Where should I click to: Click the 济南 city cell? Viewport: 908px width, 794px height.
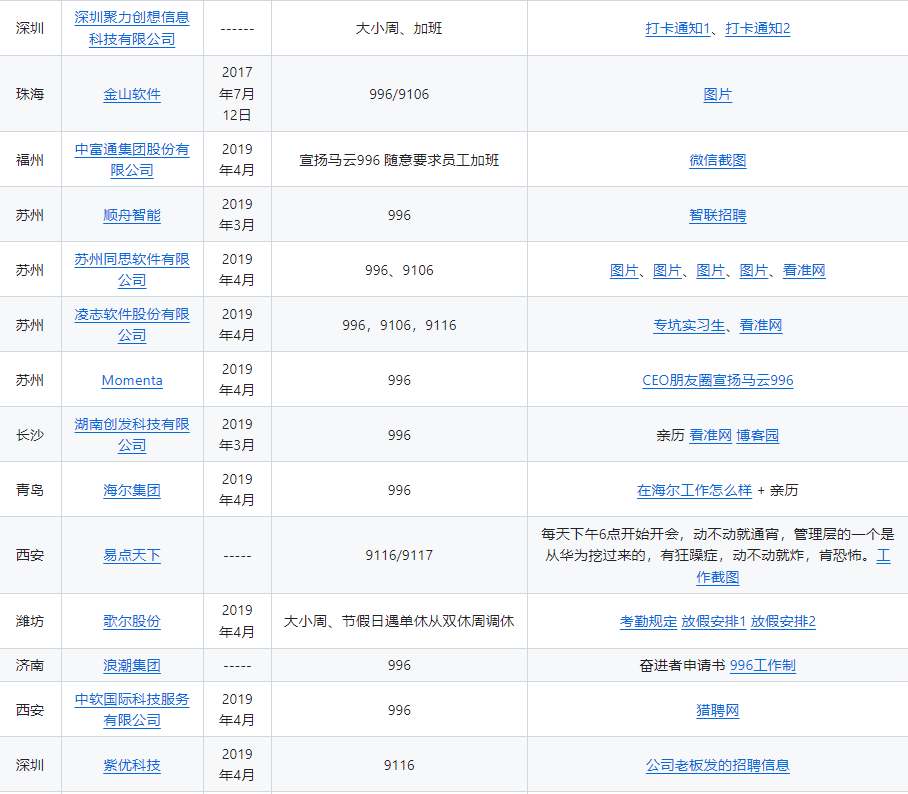coord(30,665)
